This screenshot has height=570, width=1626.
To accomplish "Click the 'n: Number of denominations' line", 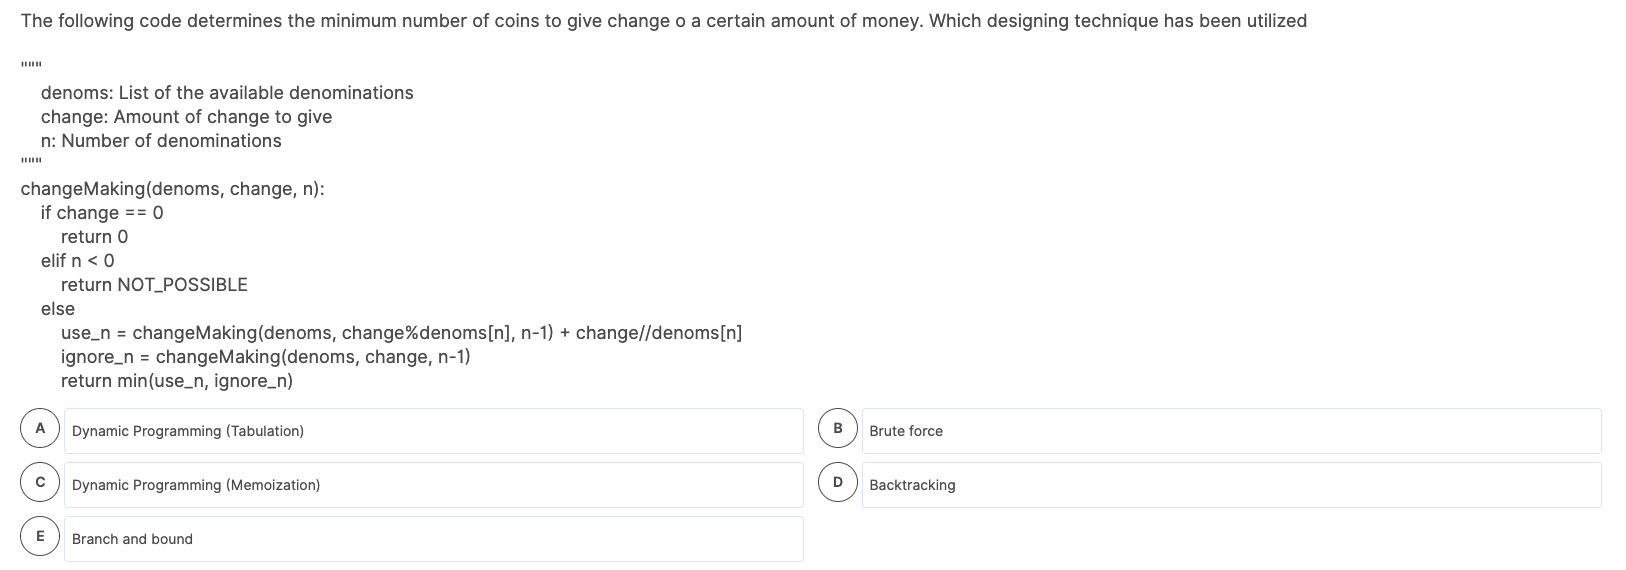I will pyautogui.click(x=161, y=141).
